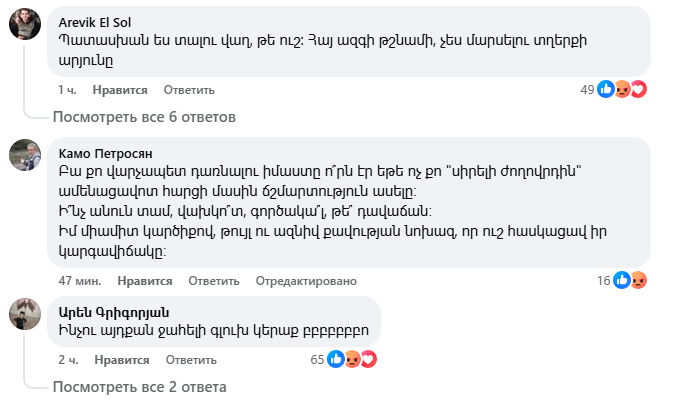The width and height of the screenshot is (682, 404).
Task: Click the like reaction icon on Камо Петросян's comment
Action: (620, 280)
